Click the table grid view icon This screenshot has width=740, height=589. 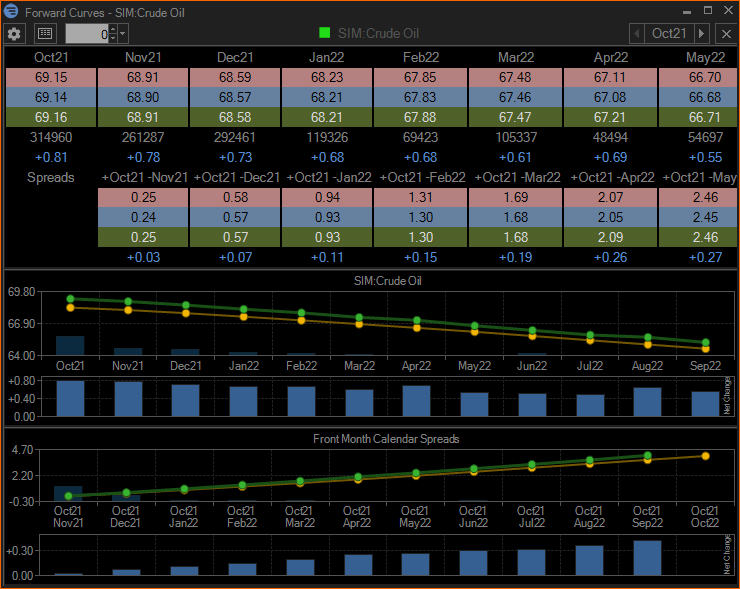pos(45,33)
